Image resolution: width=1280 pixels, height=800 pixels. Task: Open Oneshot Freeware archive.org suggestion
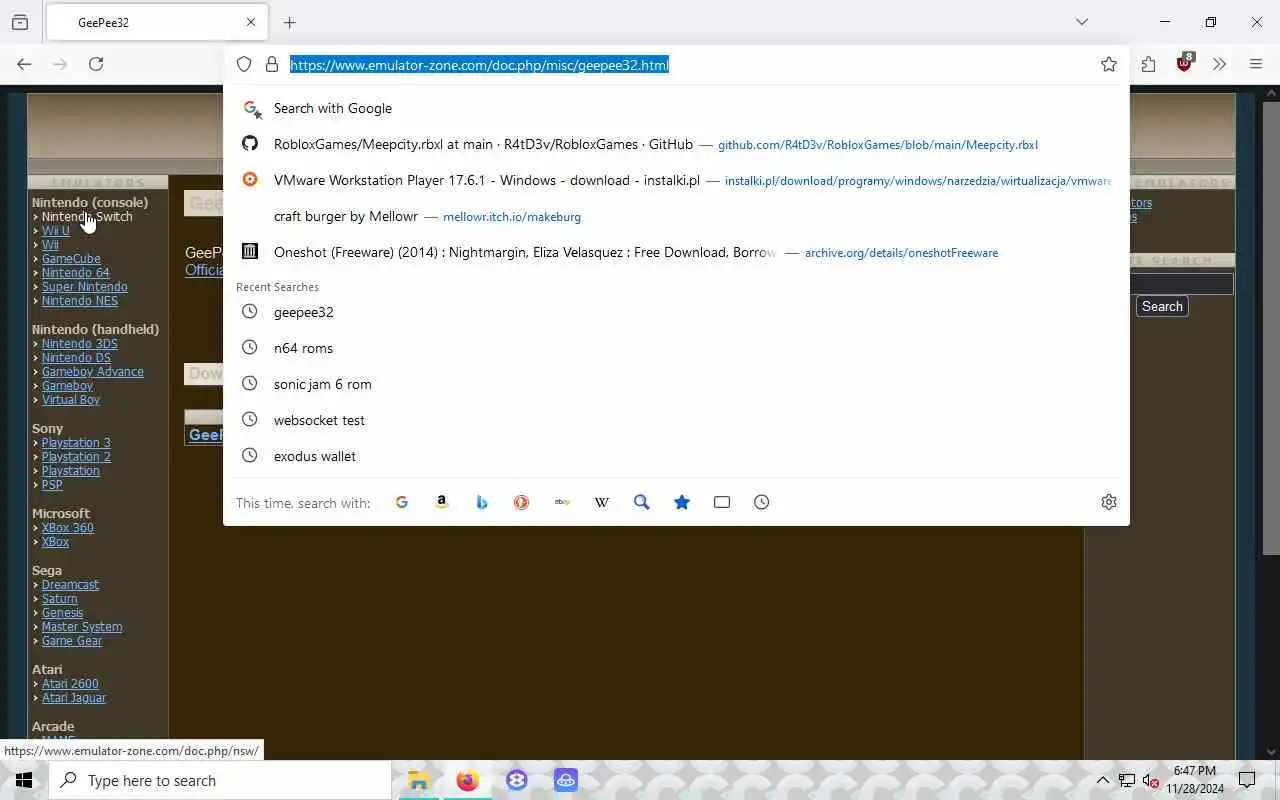coord(676,252)
